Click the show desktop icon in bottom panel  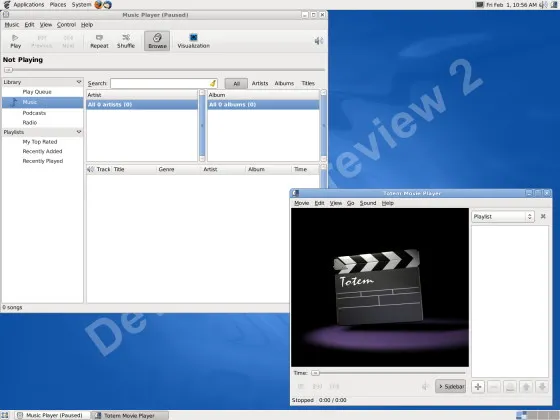[5, 415]
